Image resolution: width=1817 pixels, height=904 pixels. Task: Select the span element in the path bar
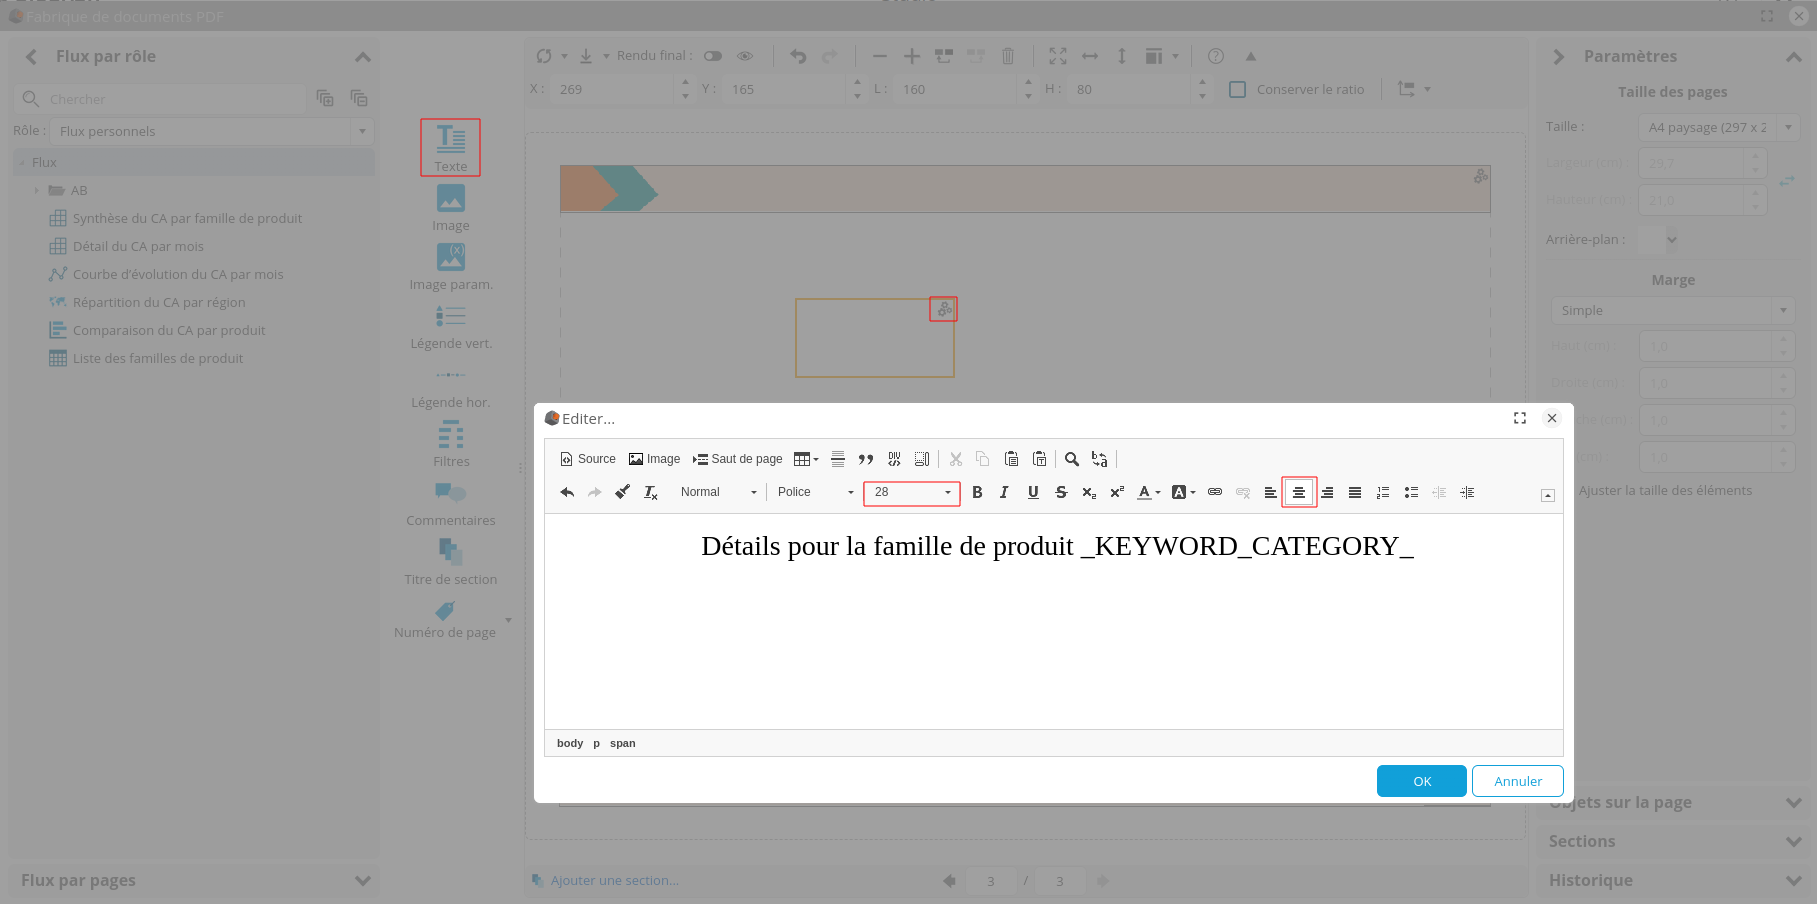[623, 743]
